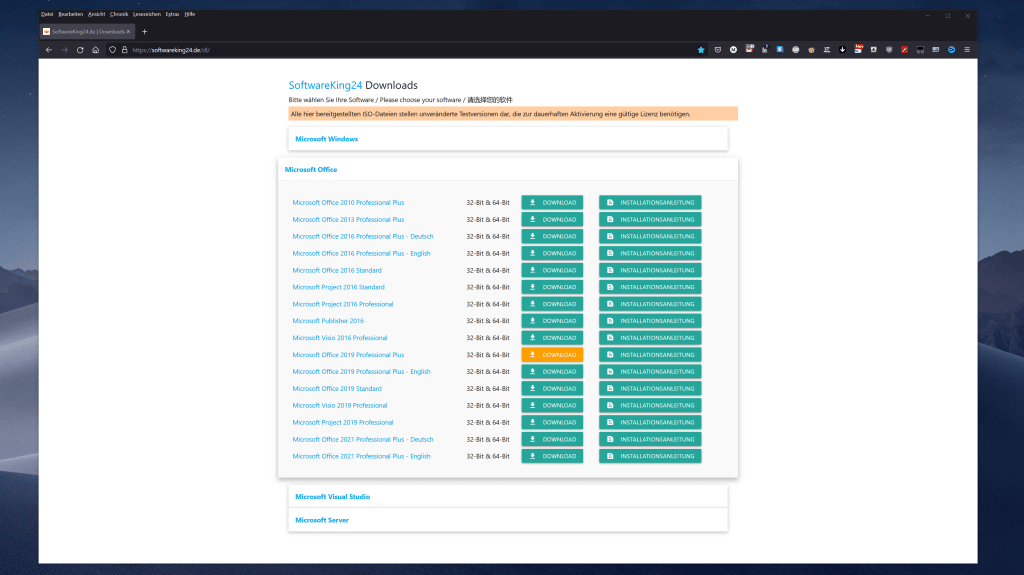The height and width of the screenshot is (575, 1024).
Task: Open Microsoft Office 2010 Professional Plus link
Action: pos(348,203)
